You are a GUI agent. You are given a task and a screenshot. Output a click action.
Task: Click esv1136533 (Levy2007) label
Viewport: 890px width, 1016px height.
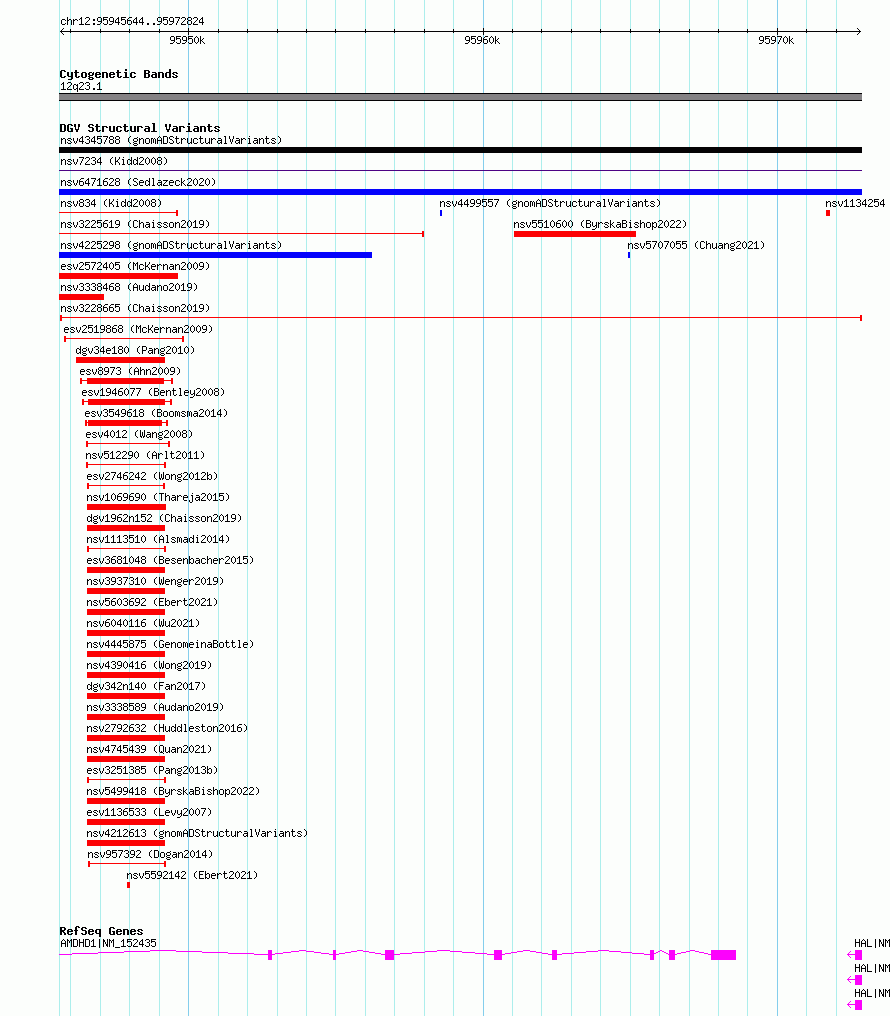pyautogui.click(x=149, y=812)
